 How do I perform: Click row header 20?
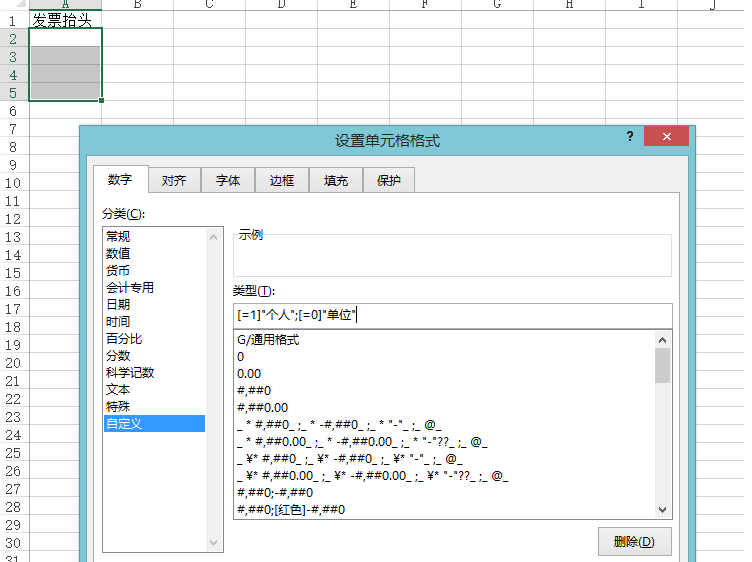(x=14, y=363)
